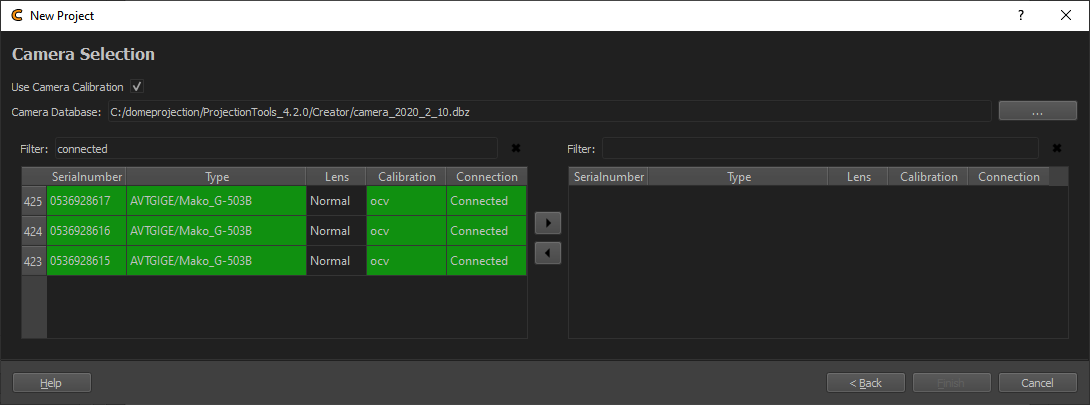Click the Help button

pyautogui.click(x=51, y=383)
